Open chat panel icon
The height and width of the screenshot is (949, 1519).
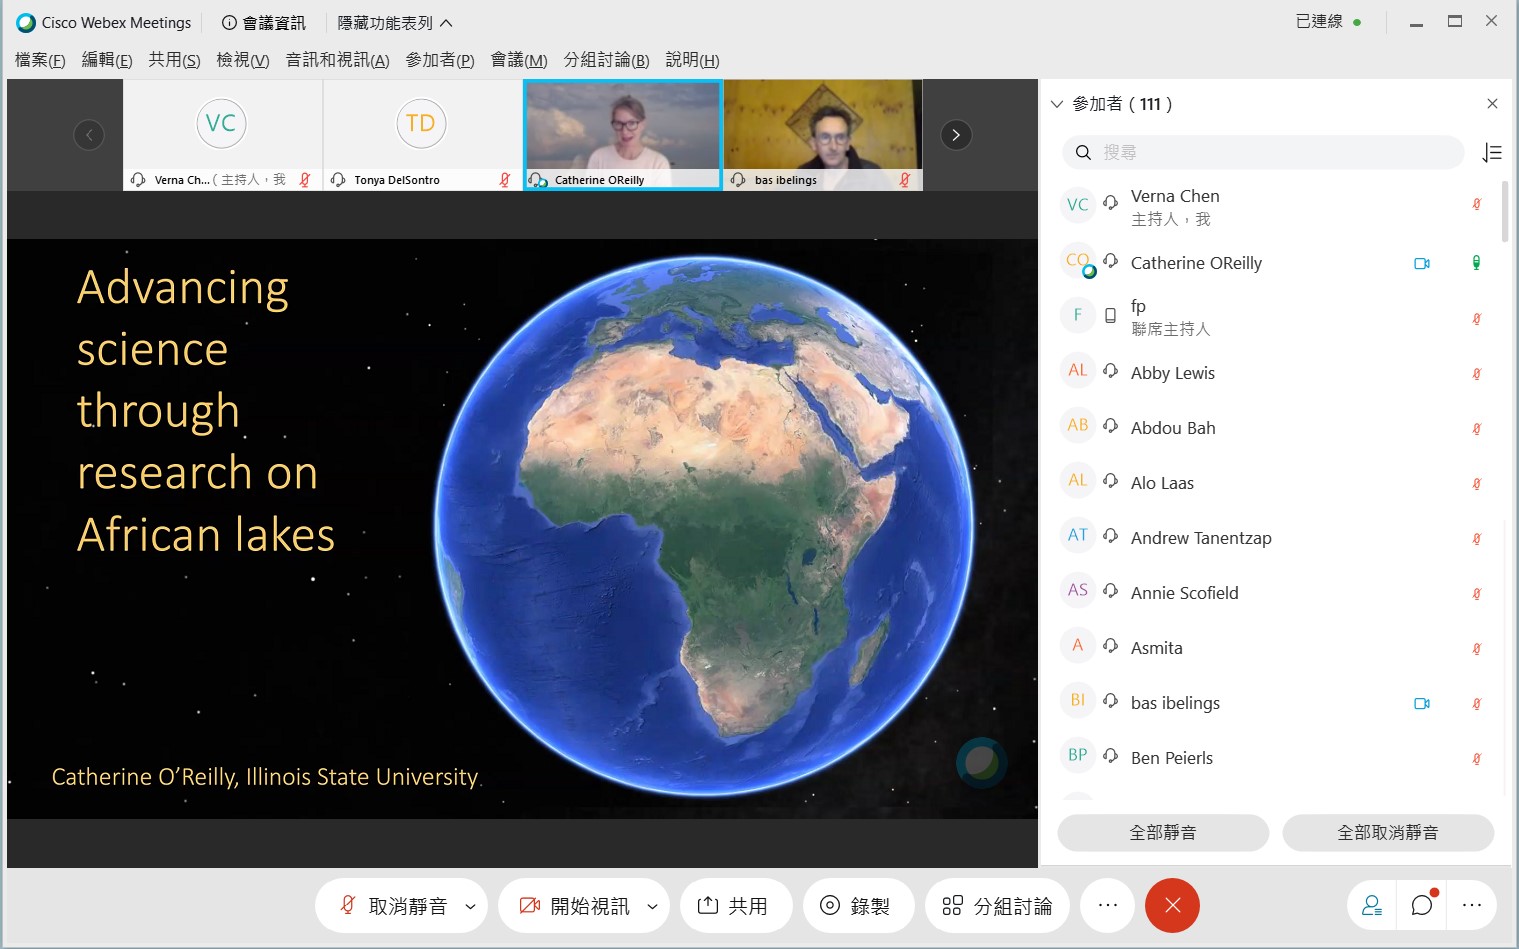[1422, 906]
